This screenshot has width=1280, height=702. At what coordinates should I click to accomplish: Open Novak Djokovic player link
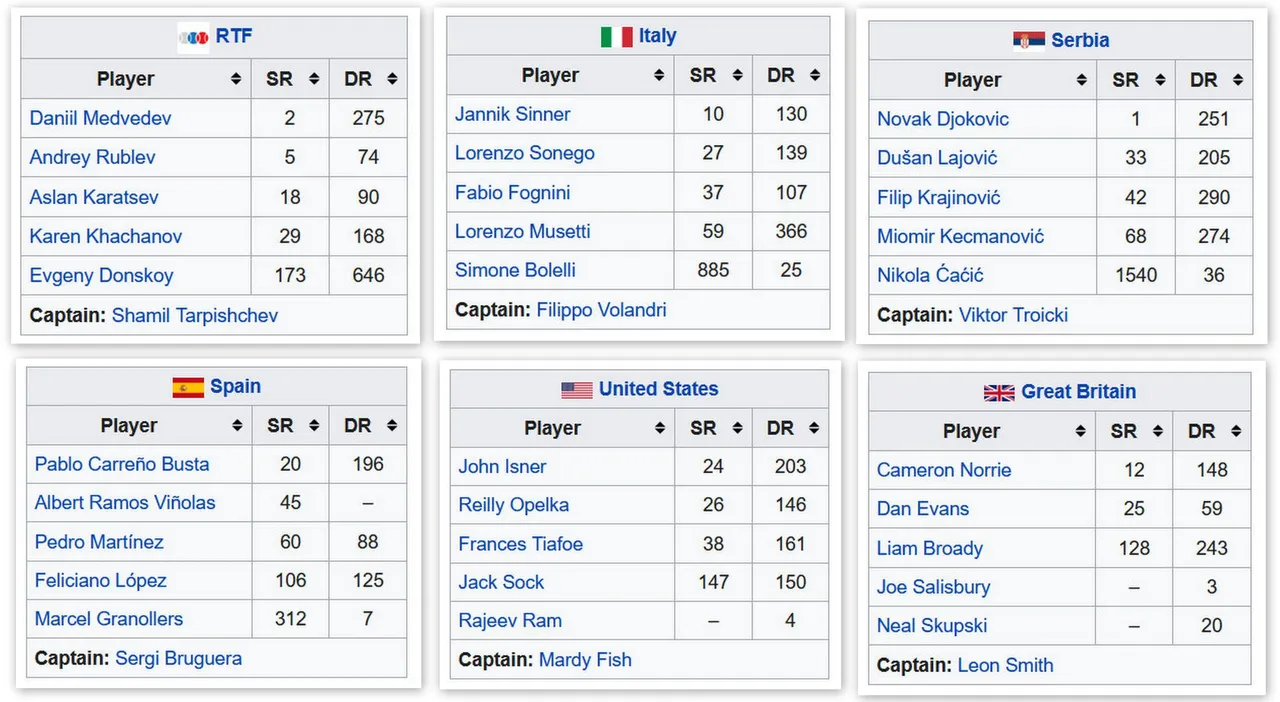[943, 119]
